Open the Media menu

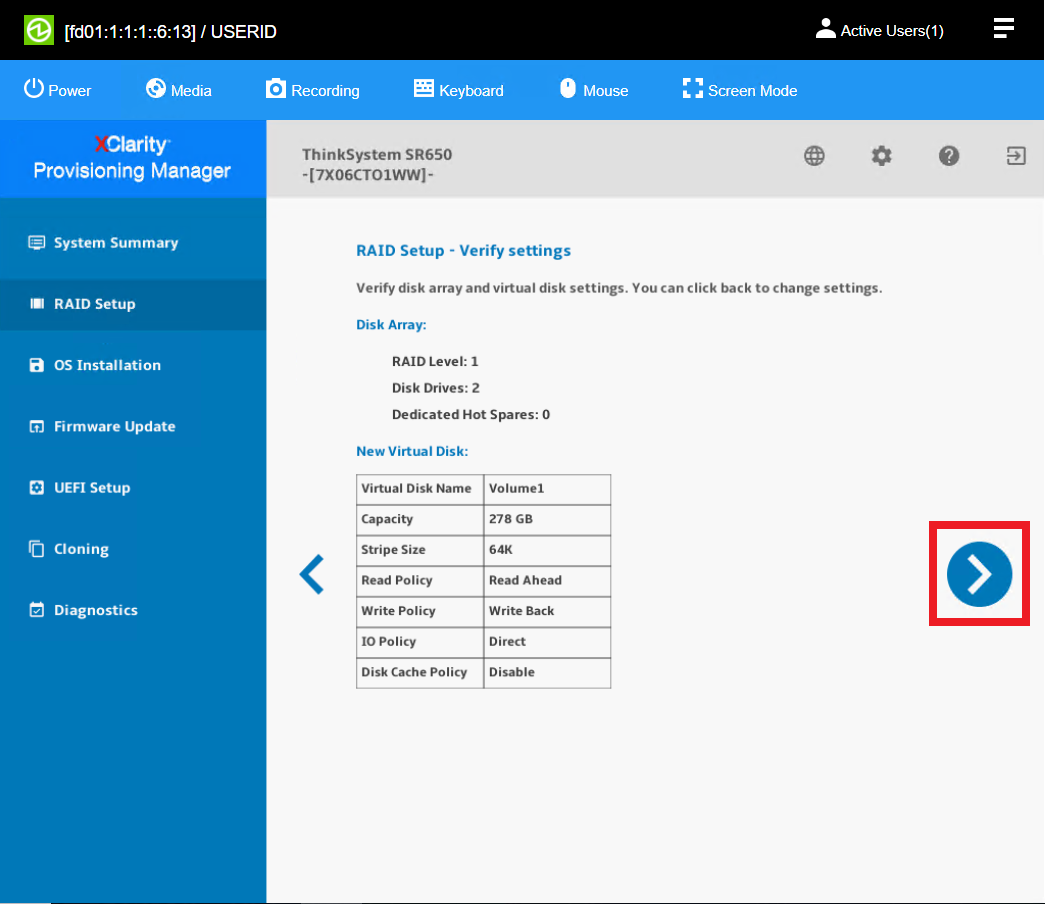coord(179,90)
